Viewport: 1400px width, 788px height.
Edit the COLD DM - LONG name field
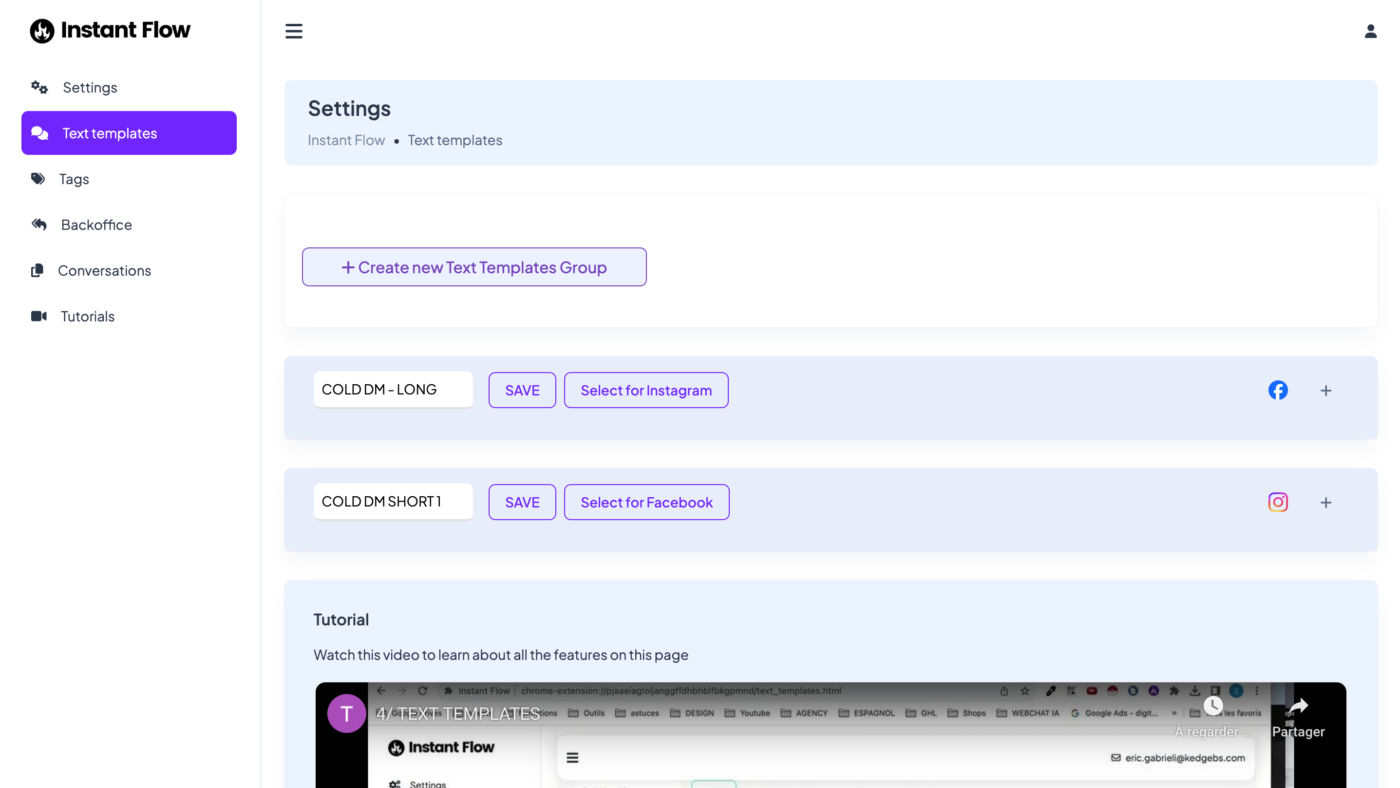pyautogui.click(x=393, y=390)
